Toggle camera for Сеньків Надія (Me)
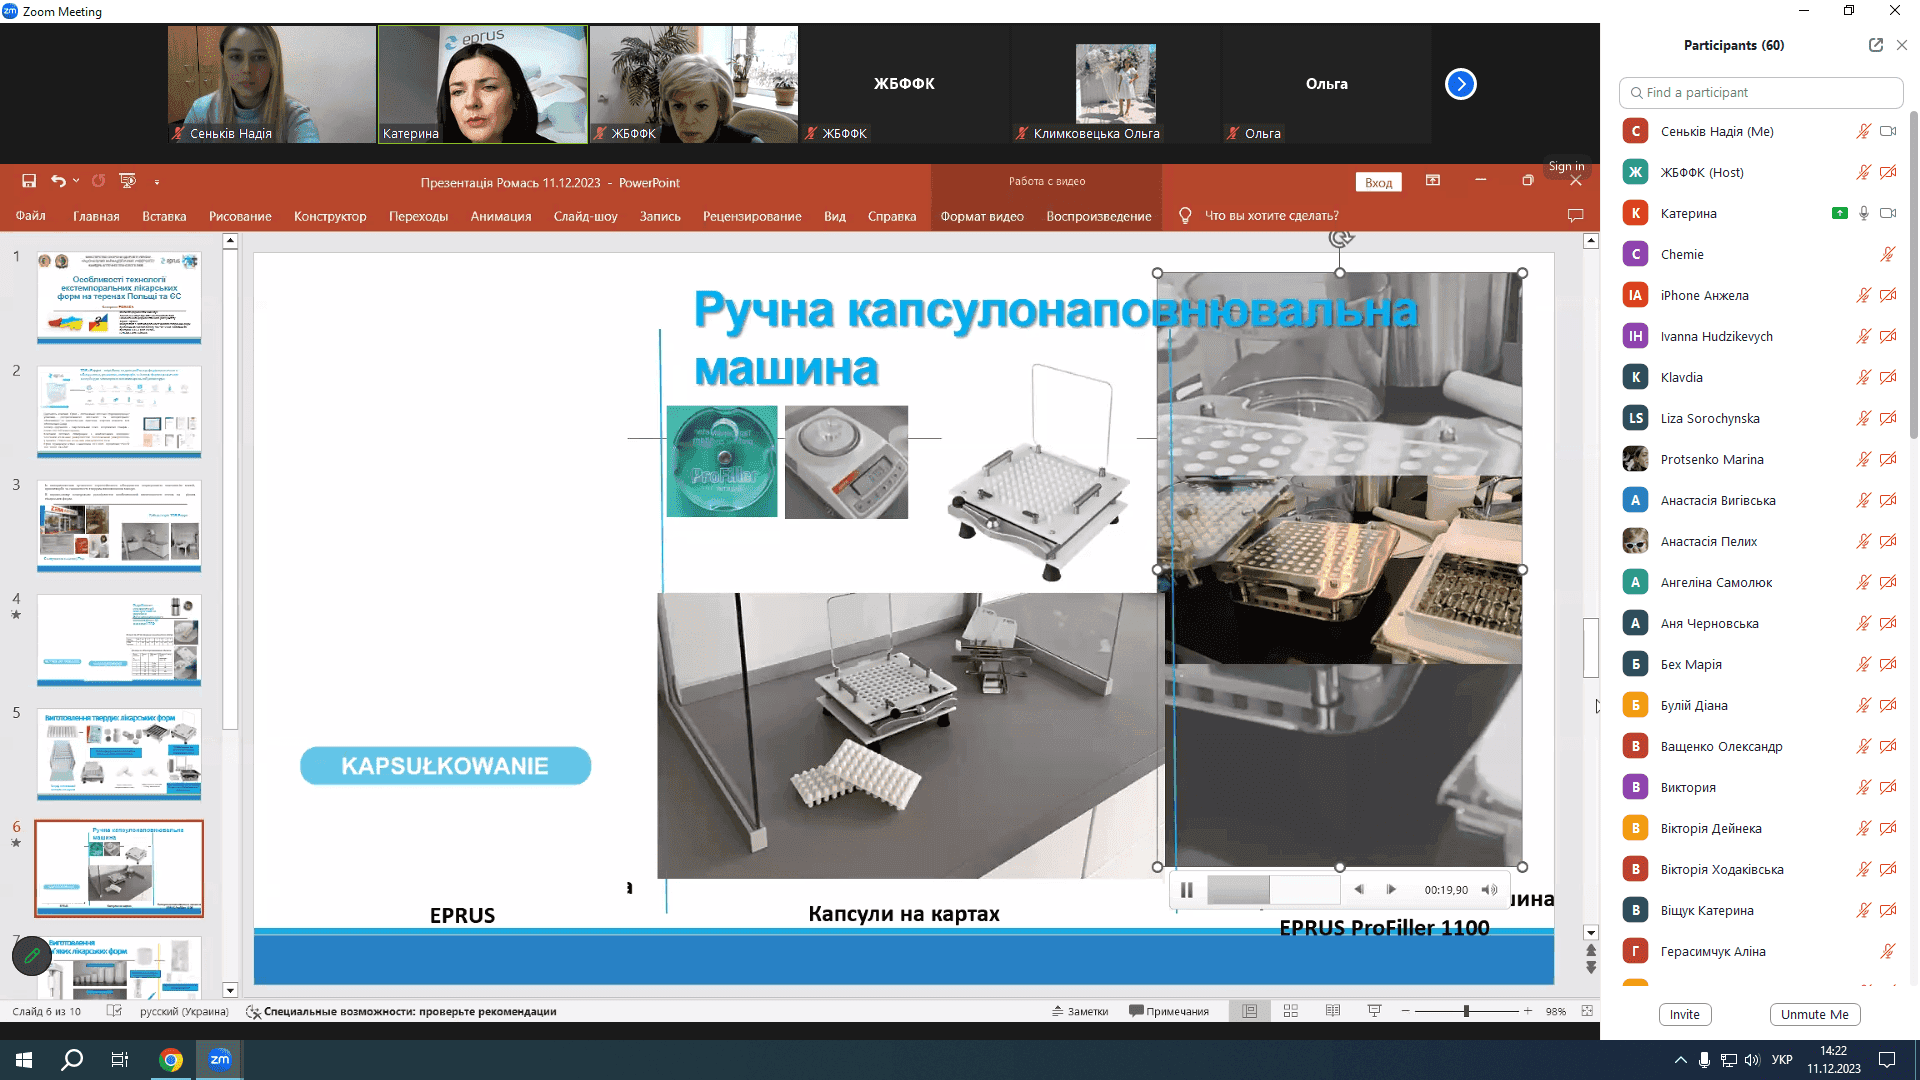This screenshot has height=1080, width=1920. pyautogui.click(x=1888, y=131)
